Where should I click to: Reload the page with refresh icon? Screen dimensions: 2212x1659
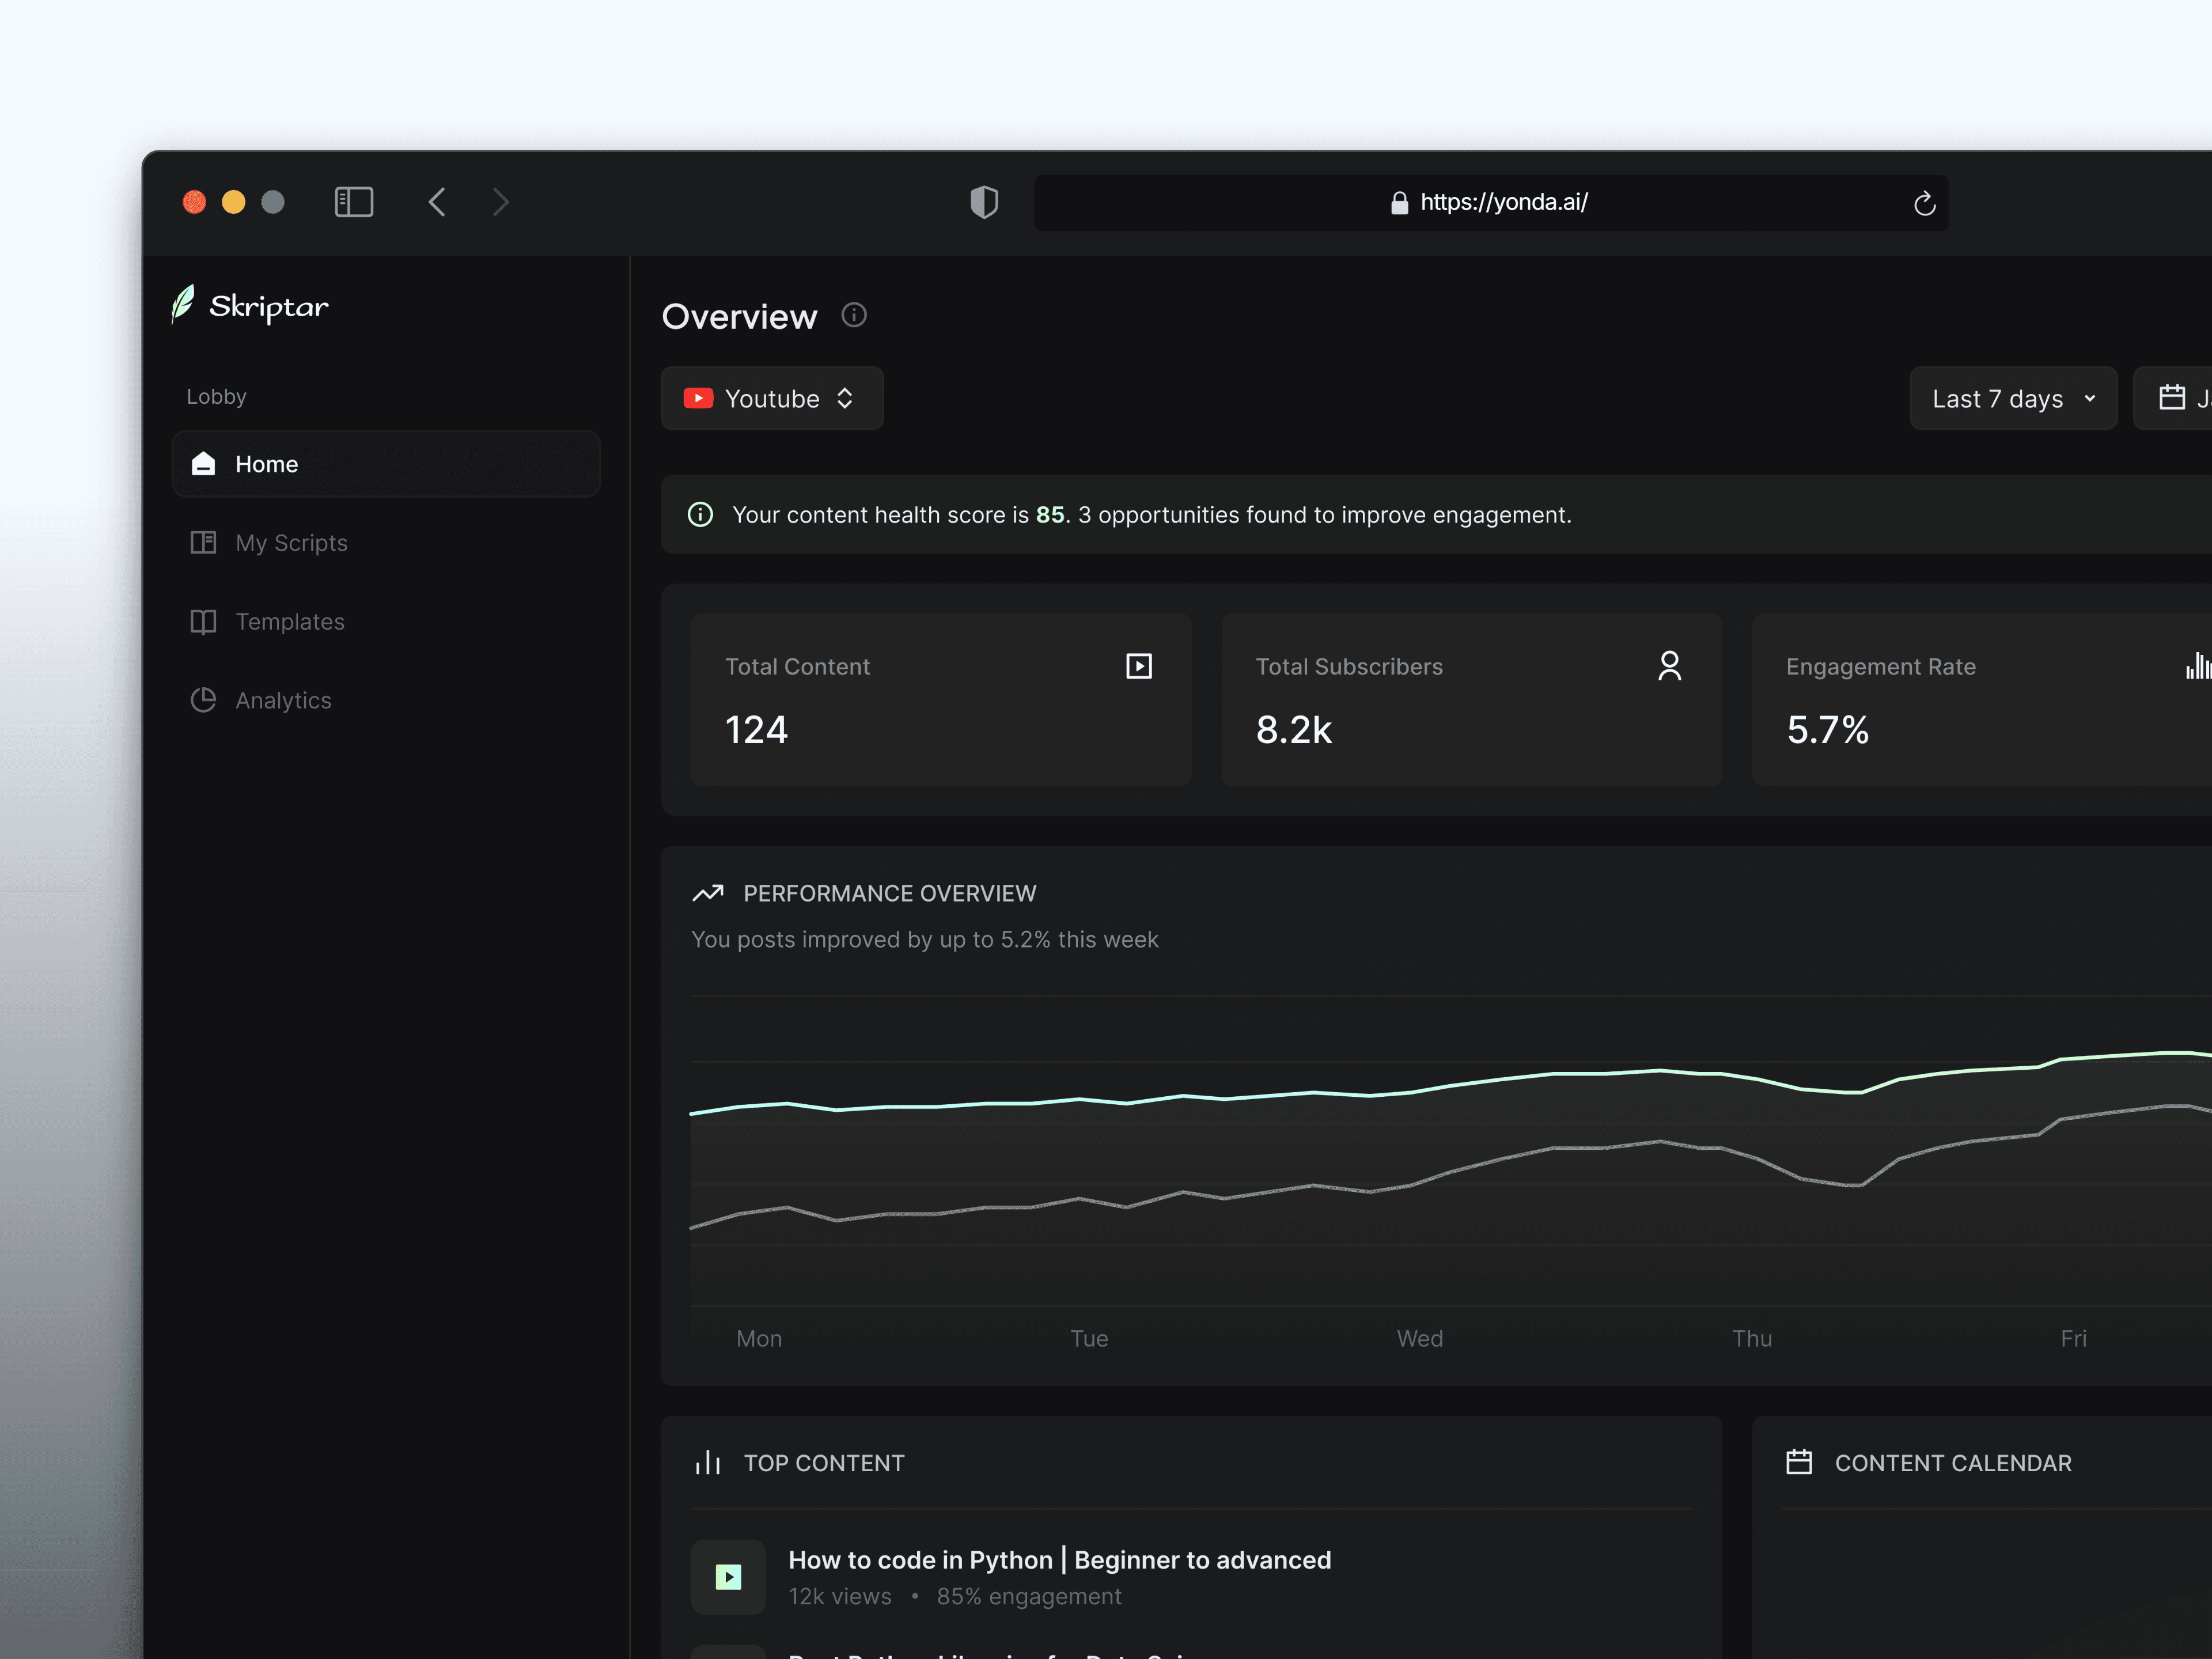pyautogui.click(x=1924, y=203)
